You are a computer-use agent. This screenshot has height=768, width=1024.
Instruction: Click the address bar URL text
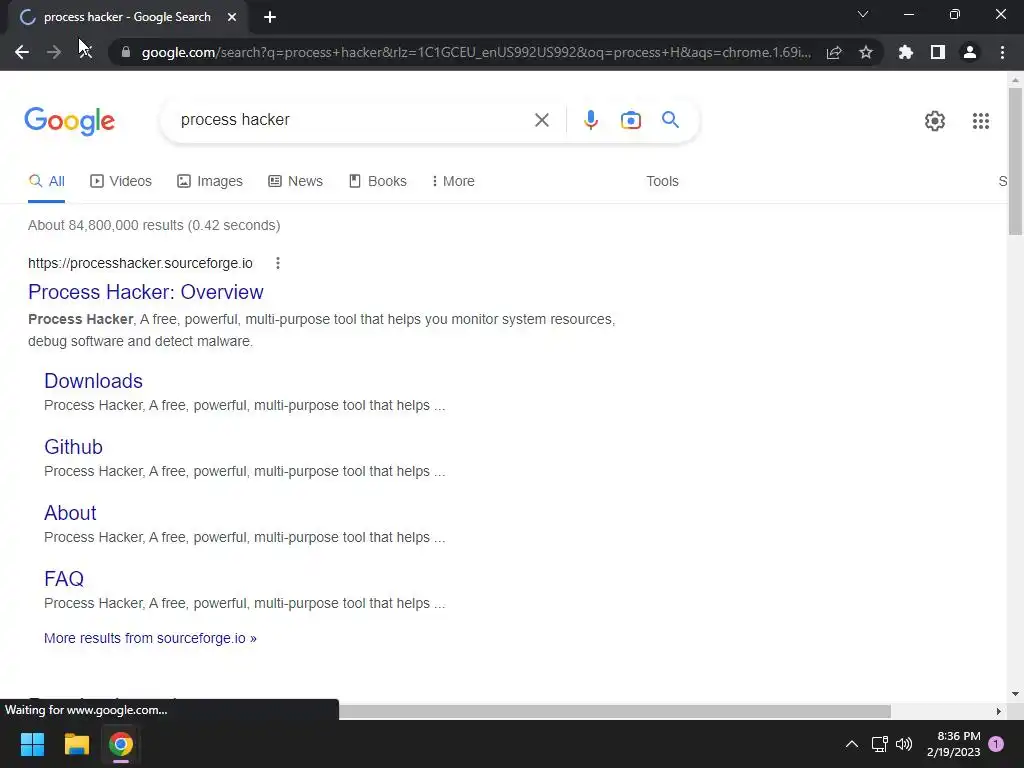pos(476,52)
